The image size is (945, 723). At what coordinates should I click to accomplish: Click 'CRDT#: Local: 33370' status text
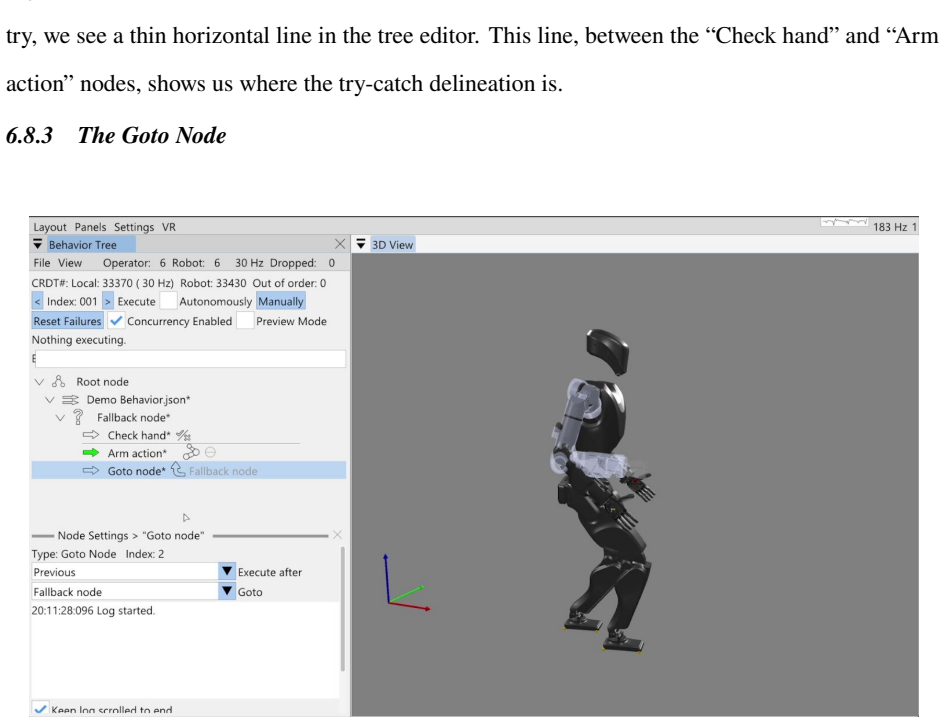tap(83, 283)
